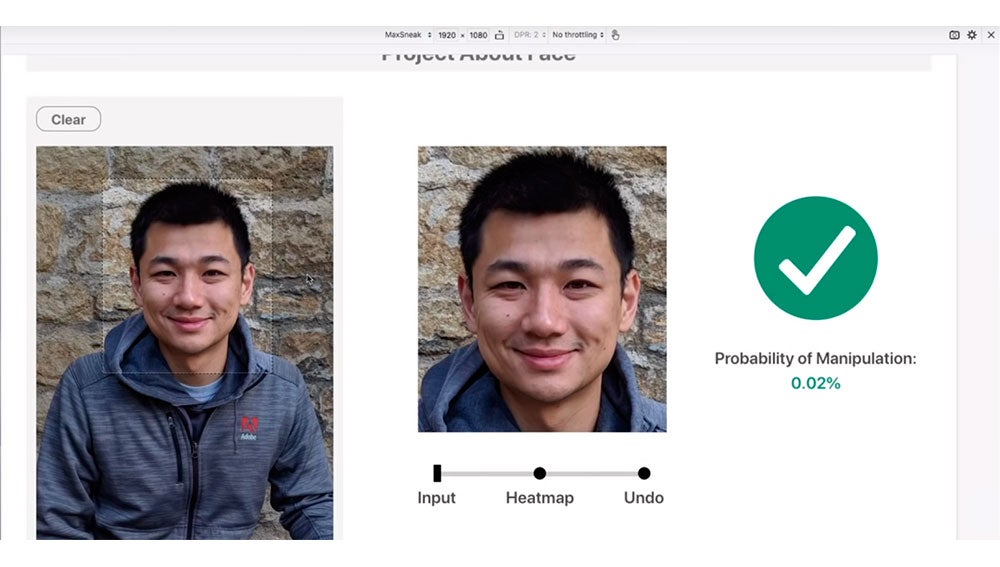This screenshot has height=567, width=1000.
Task: Click the Heatmap label
Action: click(540, 498)
